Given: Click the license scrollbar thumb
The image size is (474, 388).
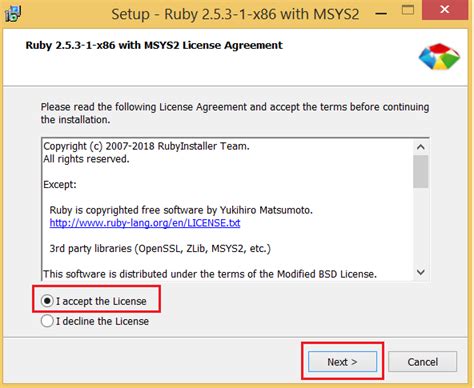Looking at the screenshot, I should [421, 171].
